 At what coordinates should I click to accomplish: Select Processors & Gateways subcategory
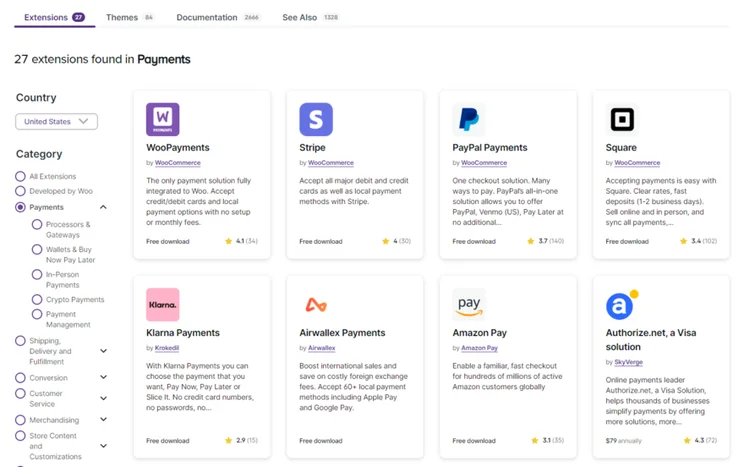tap(37, 224)
